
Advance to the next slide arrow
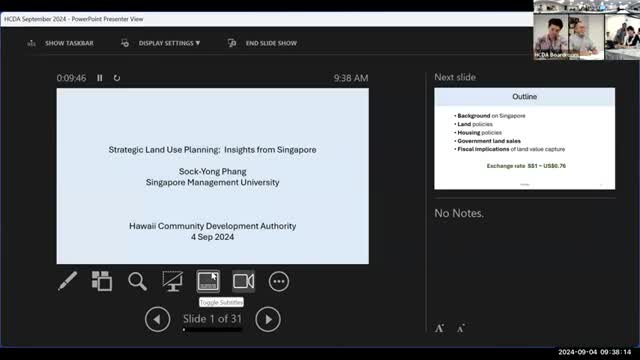point(268,319)
